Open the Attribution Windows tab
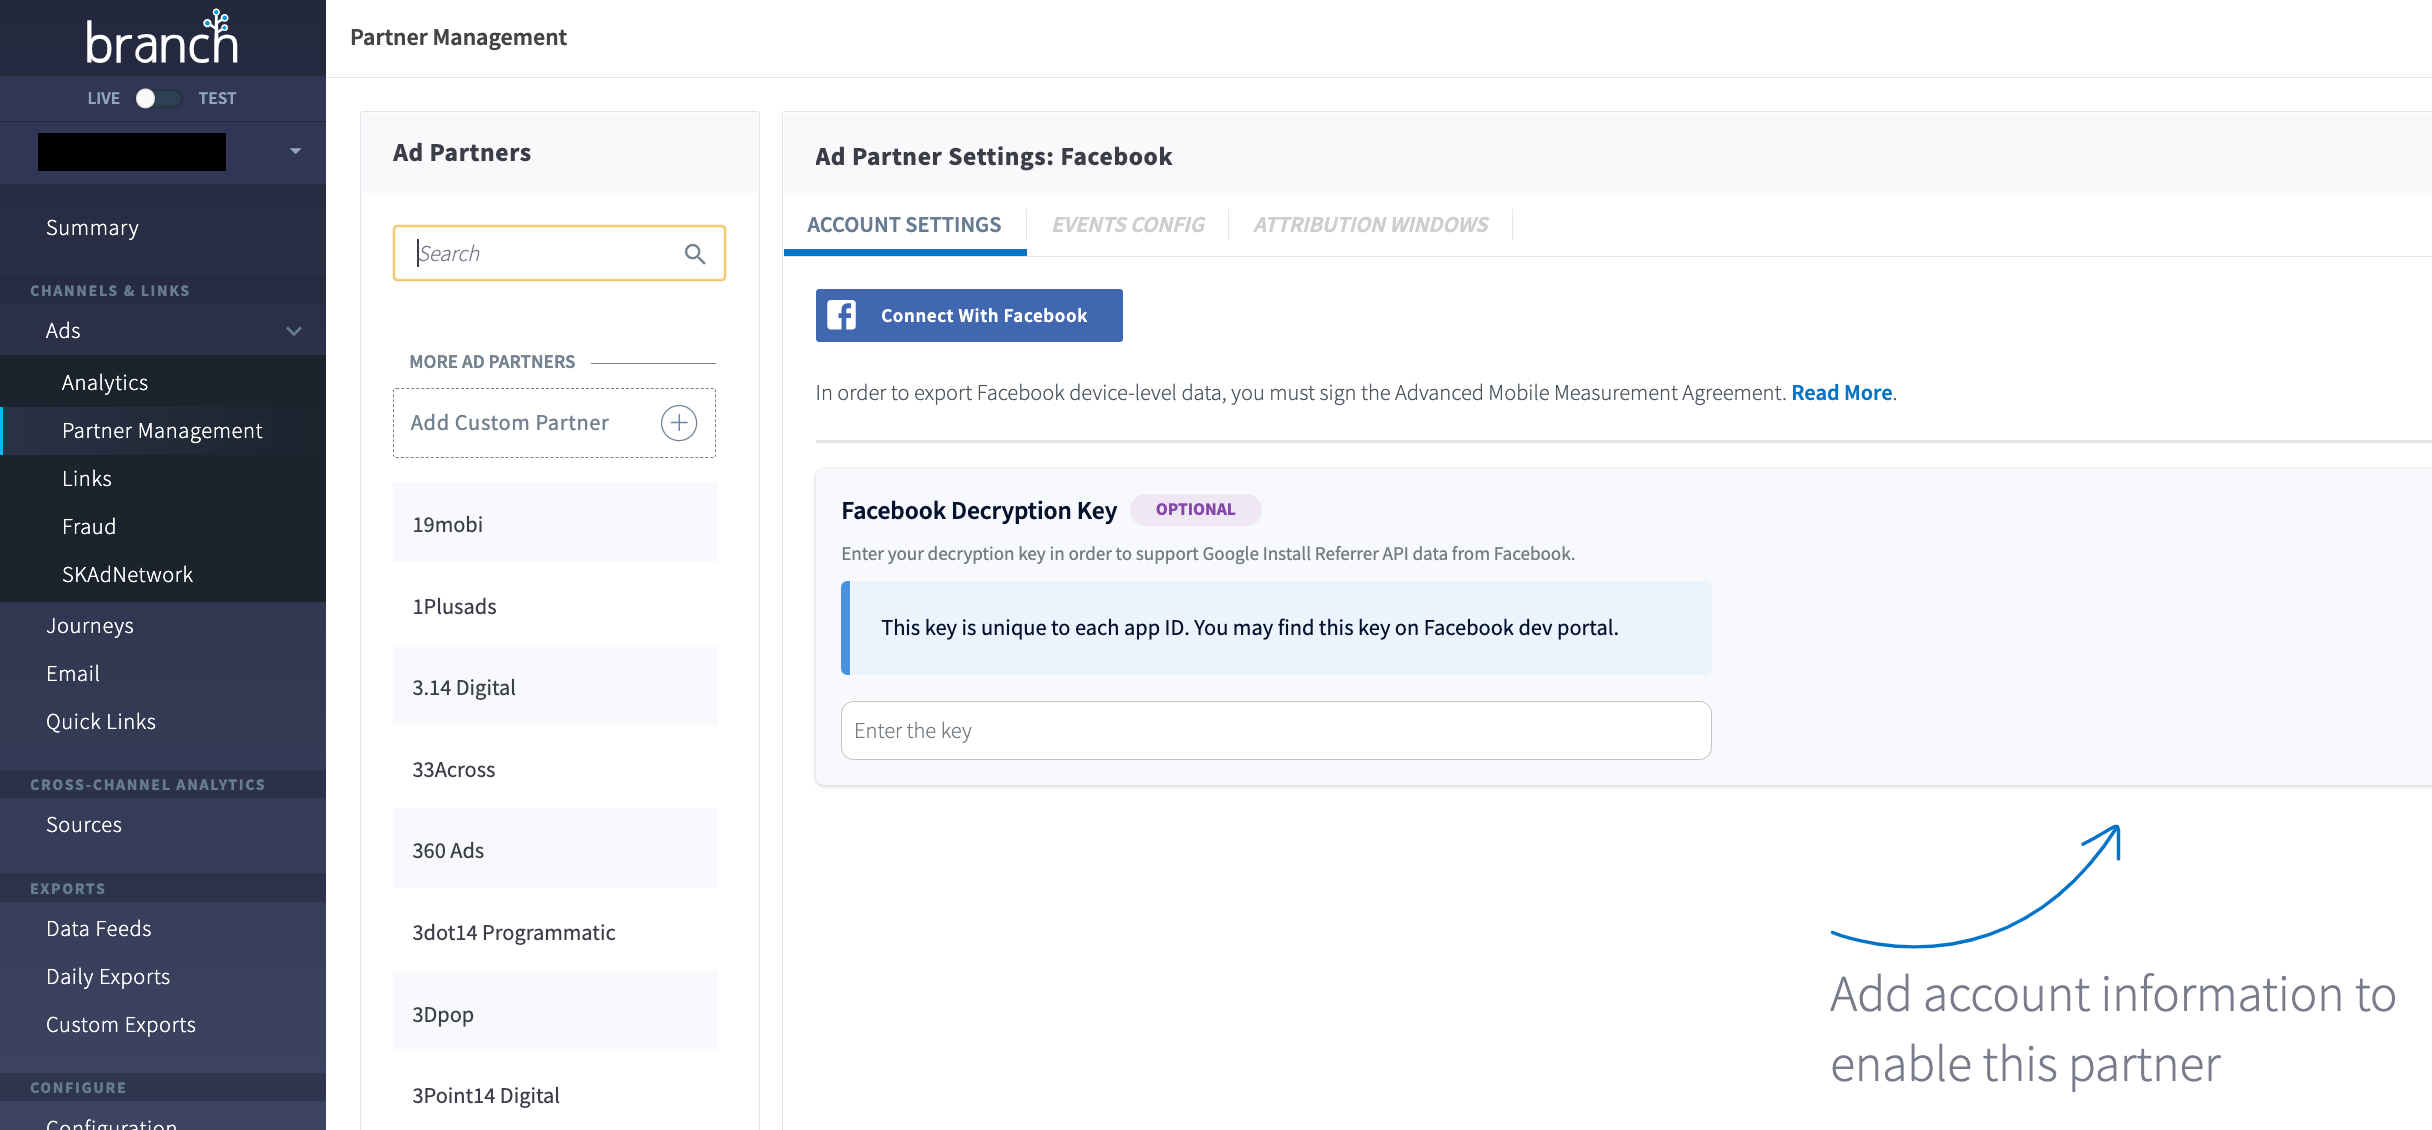 [x=1371, y=225]
